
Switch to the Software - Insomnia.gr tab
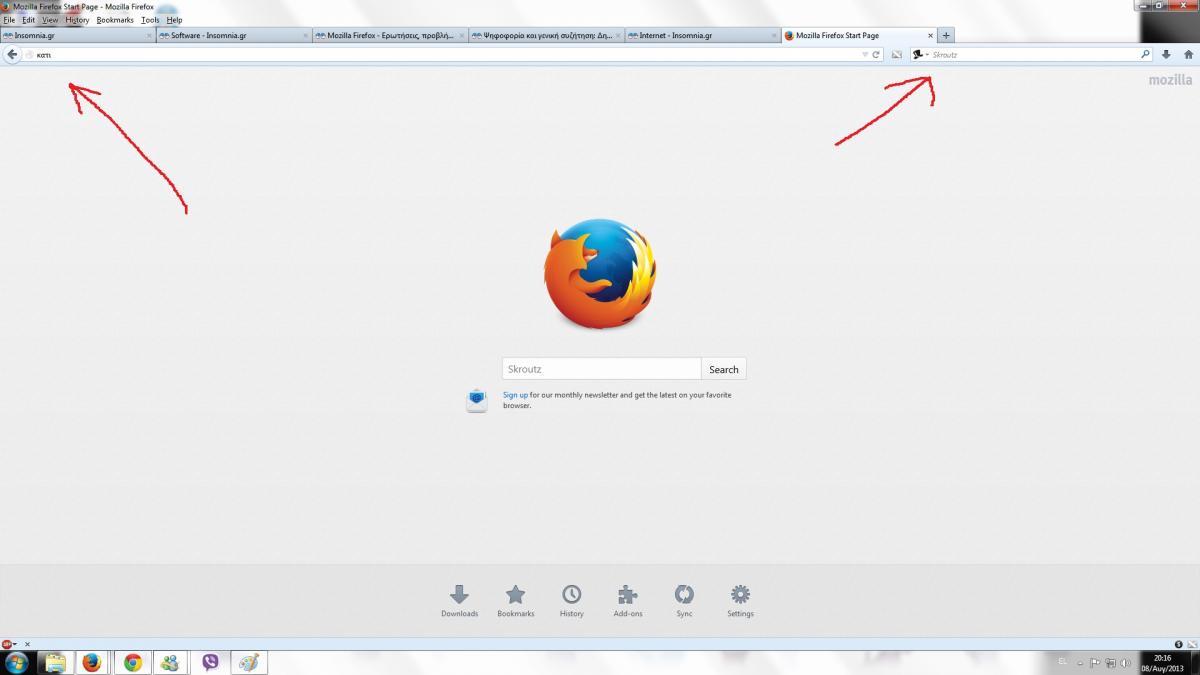(x=234, y=36)
